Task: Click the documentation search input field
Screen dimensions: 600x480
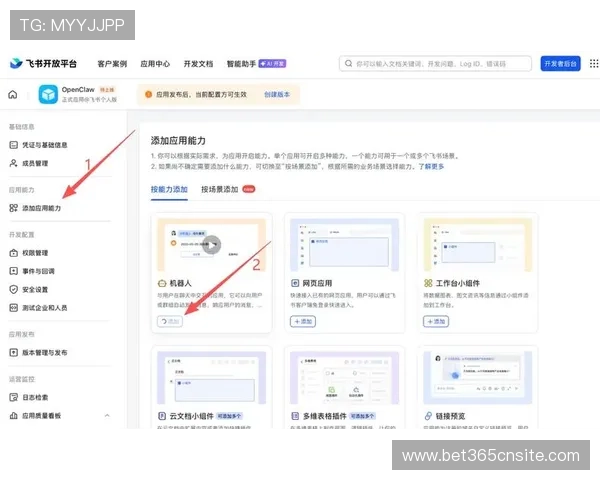Action: tap(435, 64)
